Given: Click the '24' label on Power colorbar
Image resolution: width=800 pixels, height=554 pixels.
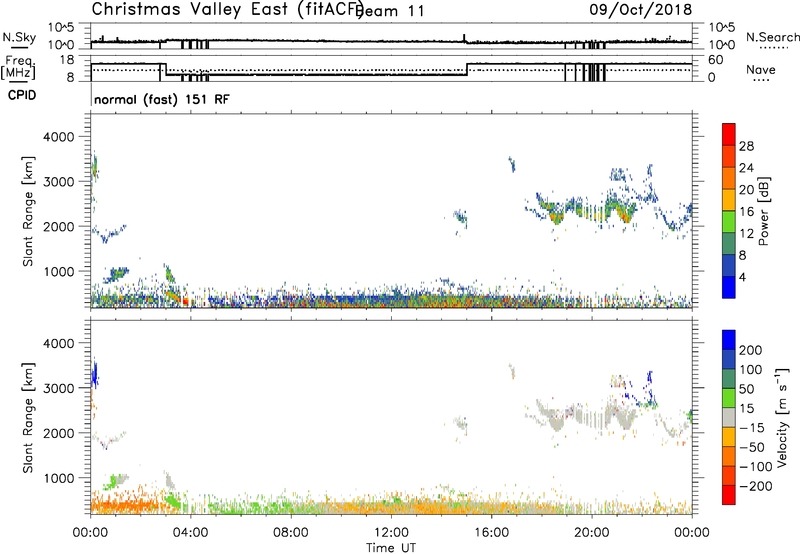Looking at the screenshot, I should [746, 168].
